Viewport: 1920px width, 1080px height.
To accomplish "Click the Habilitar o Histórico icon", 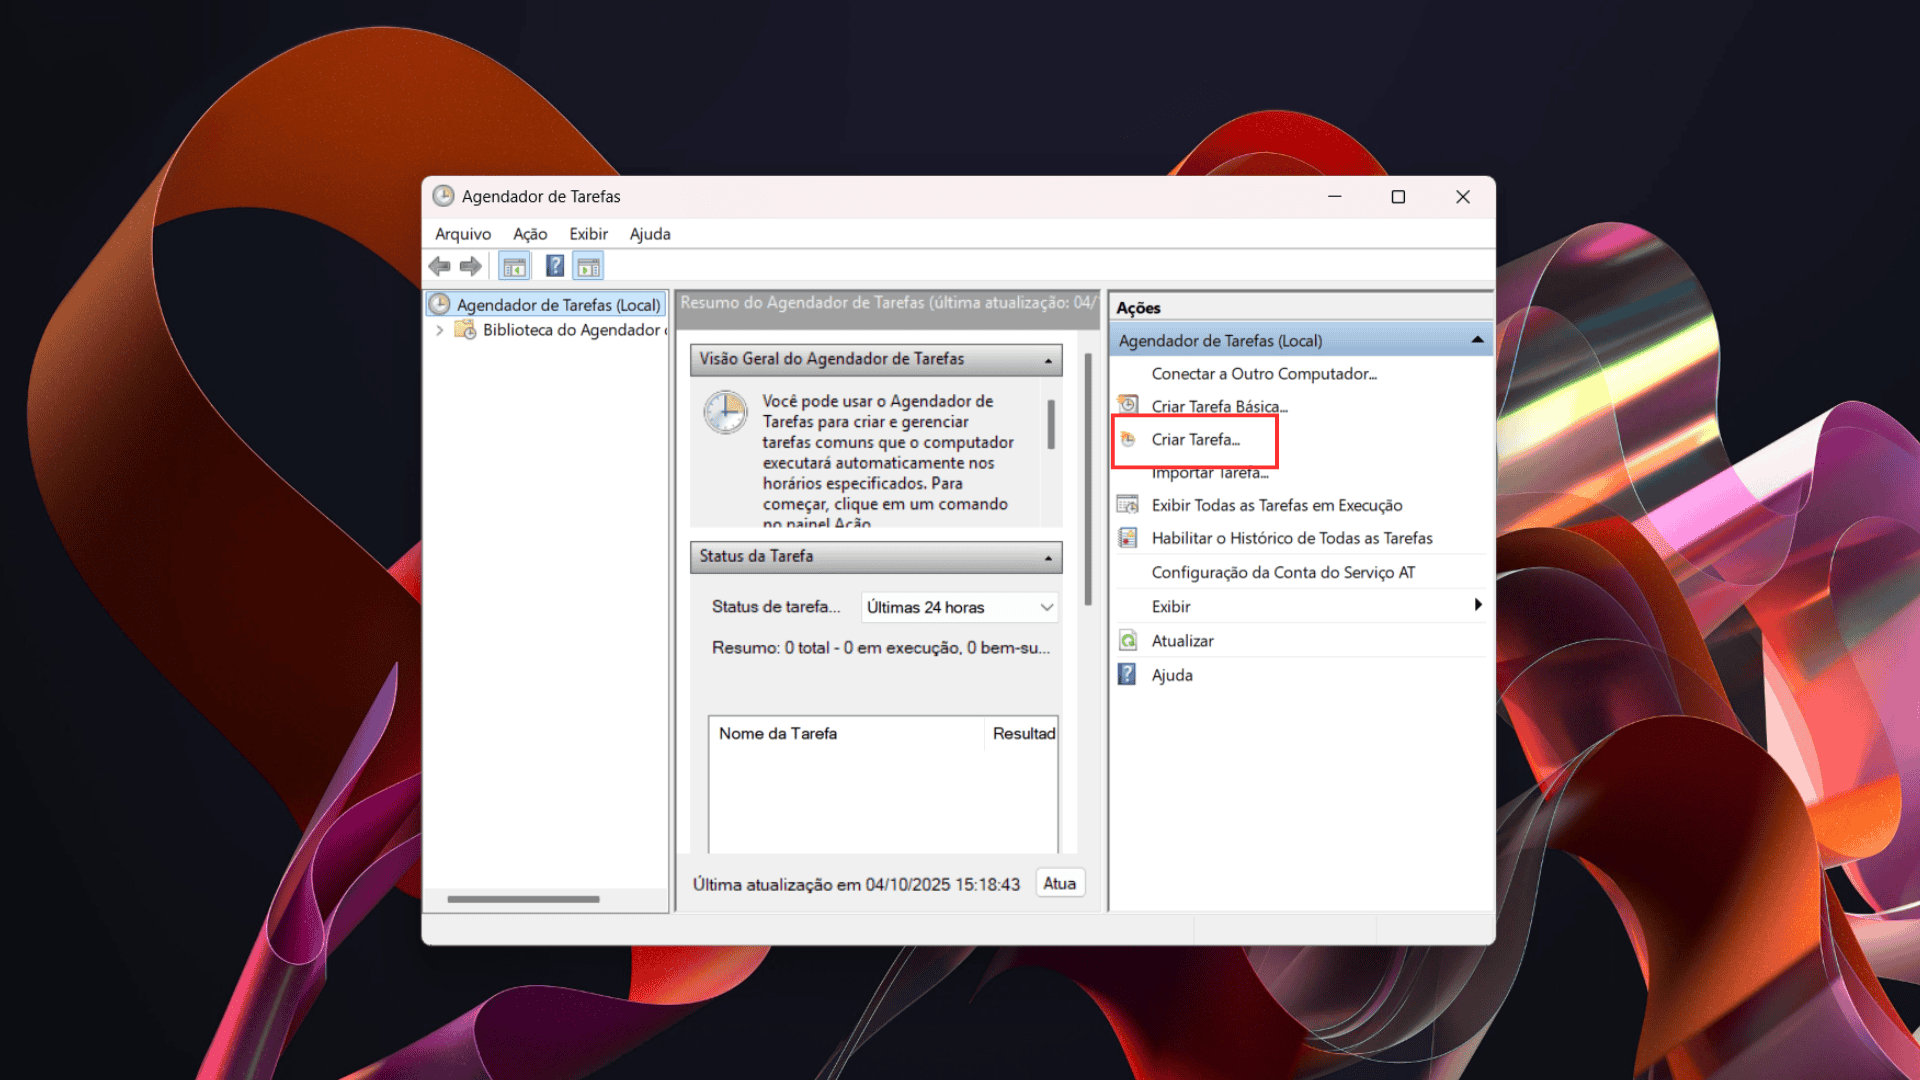I will click(x=1128, y=538).
